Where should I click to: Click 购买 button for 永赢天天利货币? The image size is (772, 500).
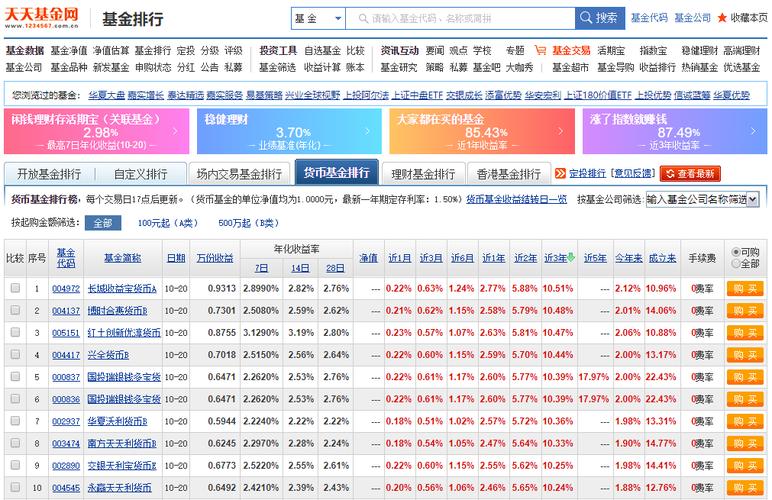click(x=745, y=488)
